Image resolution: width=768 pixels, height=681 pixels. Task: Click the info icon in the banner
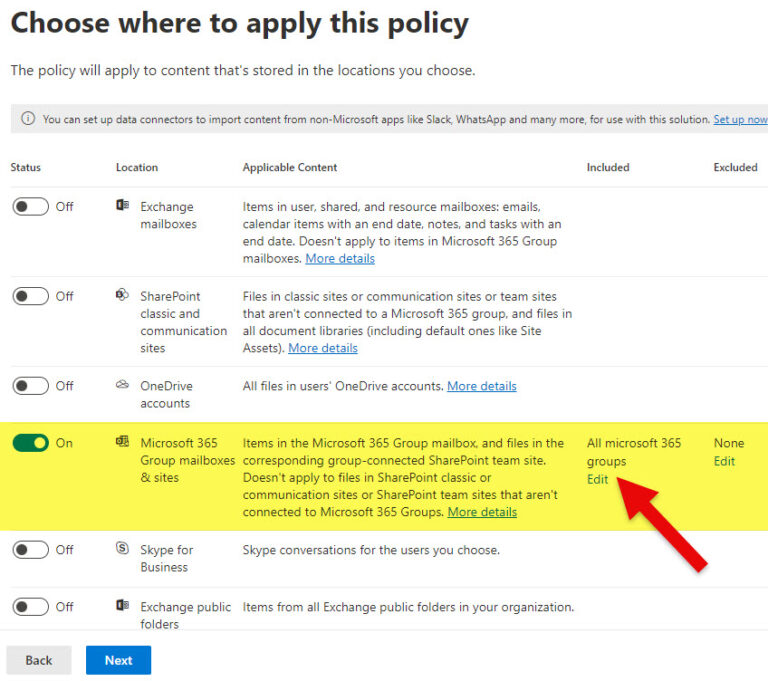[x=28, y=119]
